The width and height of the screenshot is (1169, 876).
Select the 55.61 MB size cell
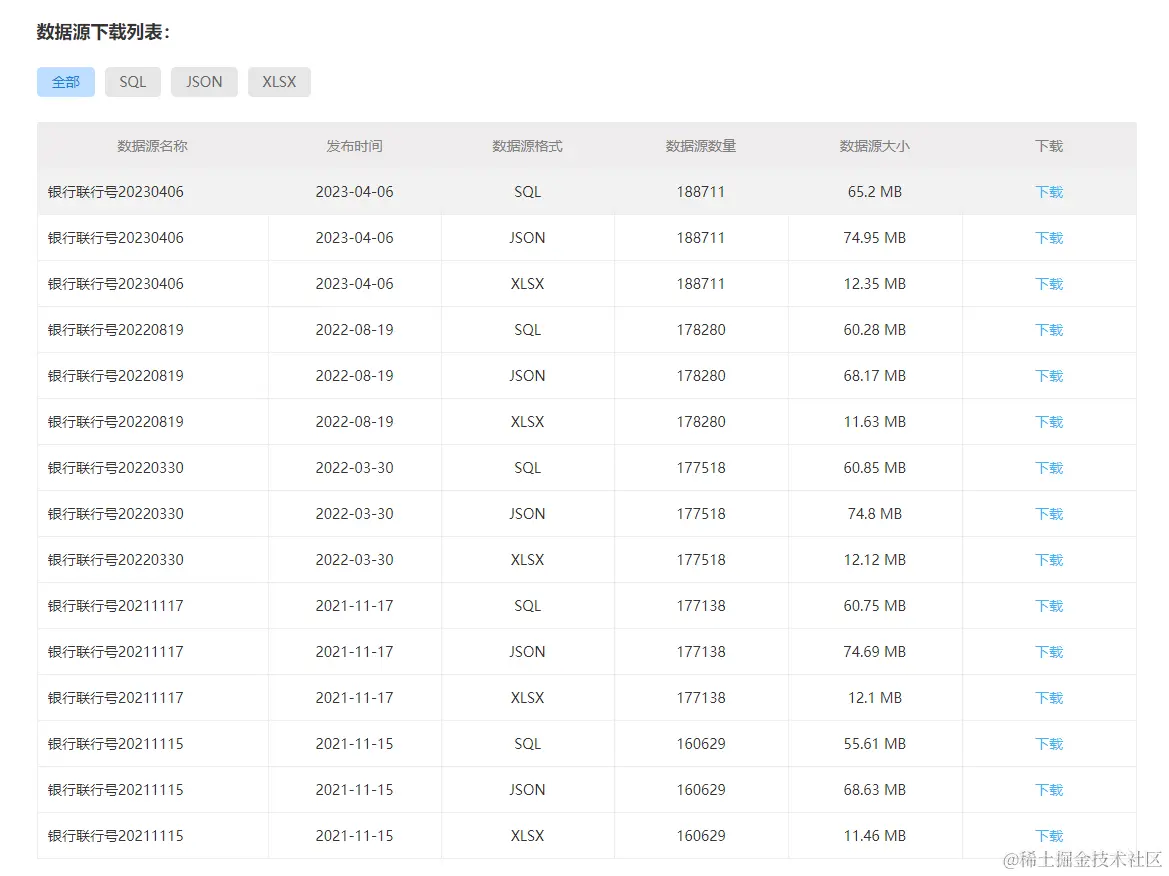pyautogui.click(x=875, y=744)
